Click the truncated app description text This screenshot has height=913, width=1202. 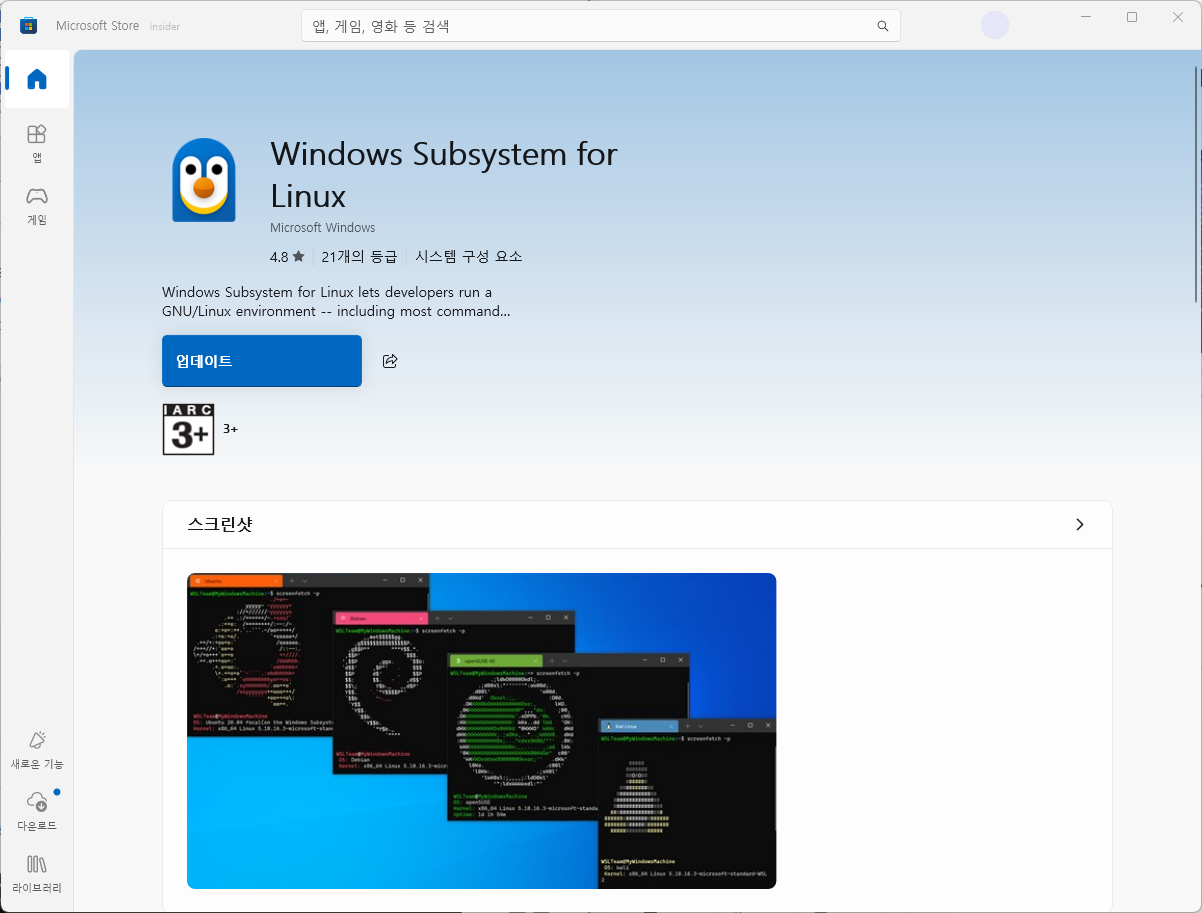336,302
